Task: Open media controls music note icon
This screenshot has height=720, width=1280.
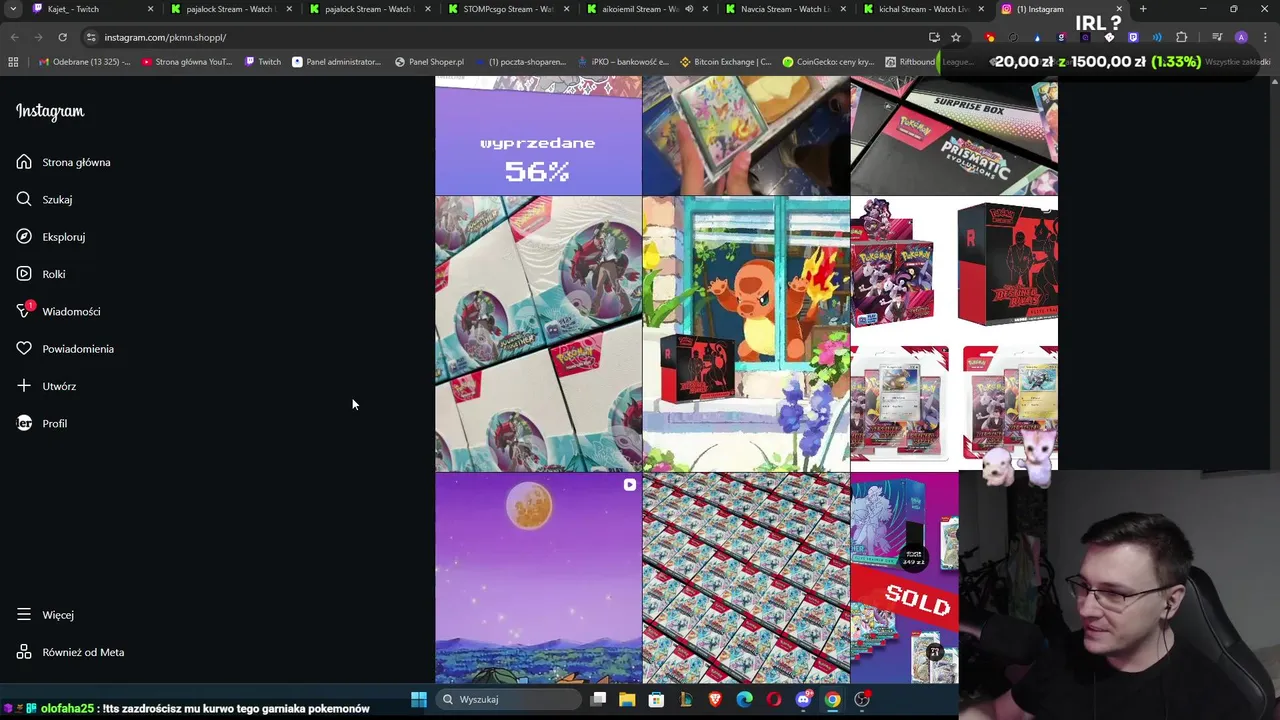Action: tap(1217, 37)
